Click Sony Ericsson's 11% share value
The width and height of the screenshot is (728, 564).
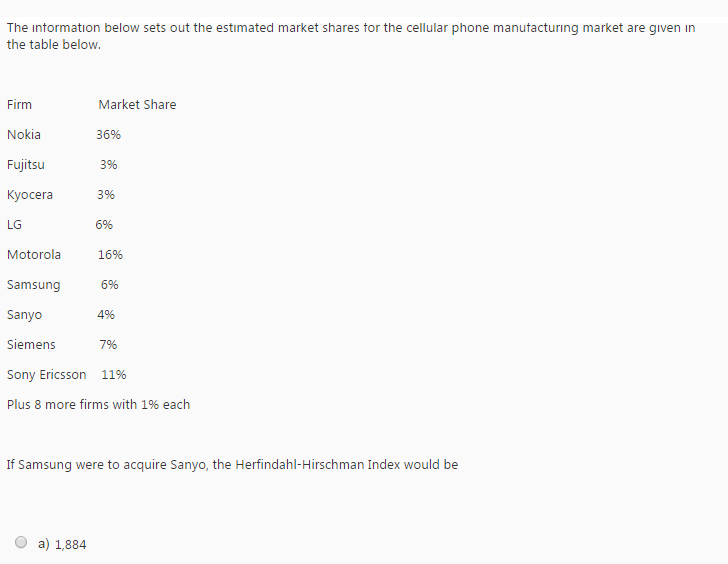[114, 375]
